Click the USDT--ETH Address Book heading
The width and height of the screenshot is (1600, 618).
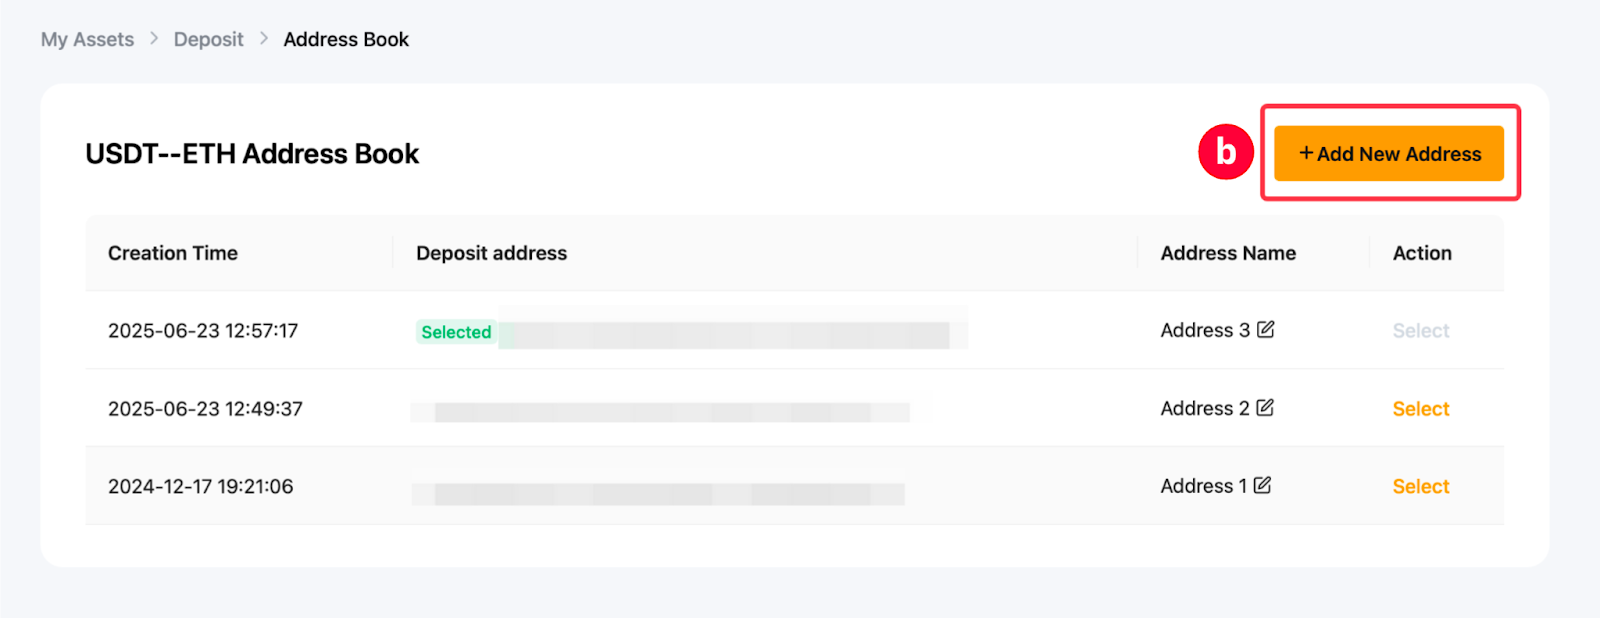tap(252, 154)
